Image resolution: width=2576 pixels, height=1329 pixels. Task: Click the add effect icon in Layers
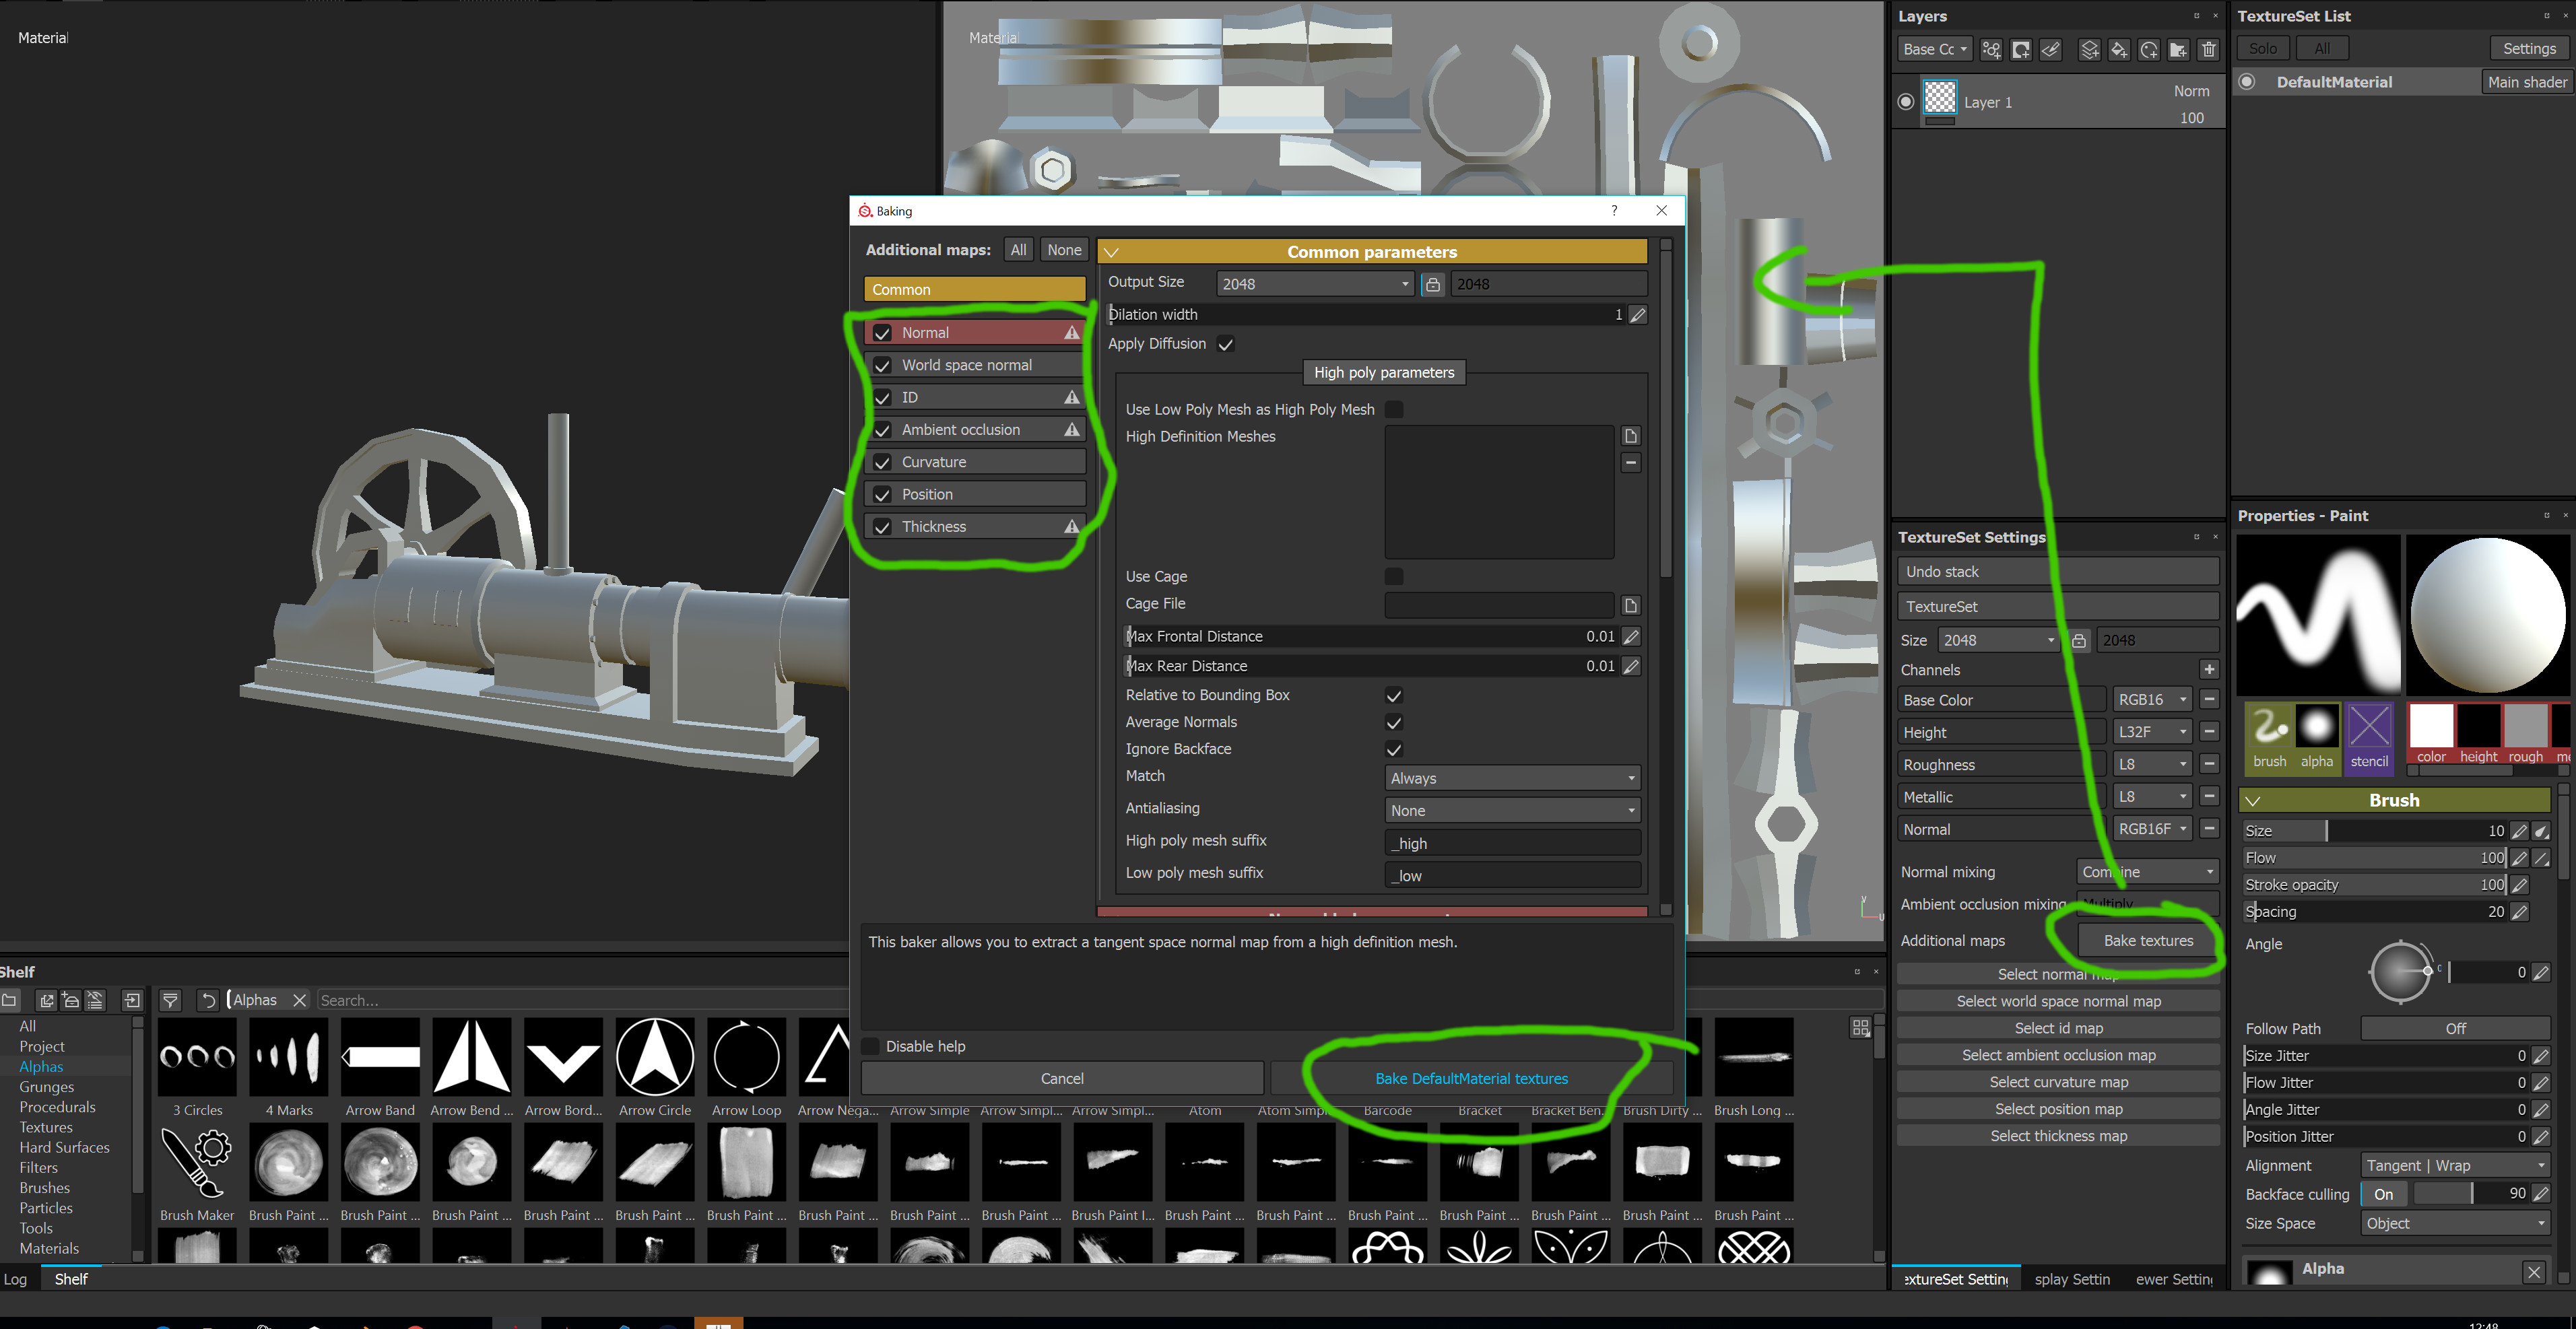1991,50
